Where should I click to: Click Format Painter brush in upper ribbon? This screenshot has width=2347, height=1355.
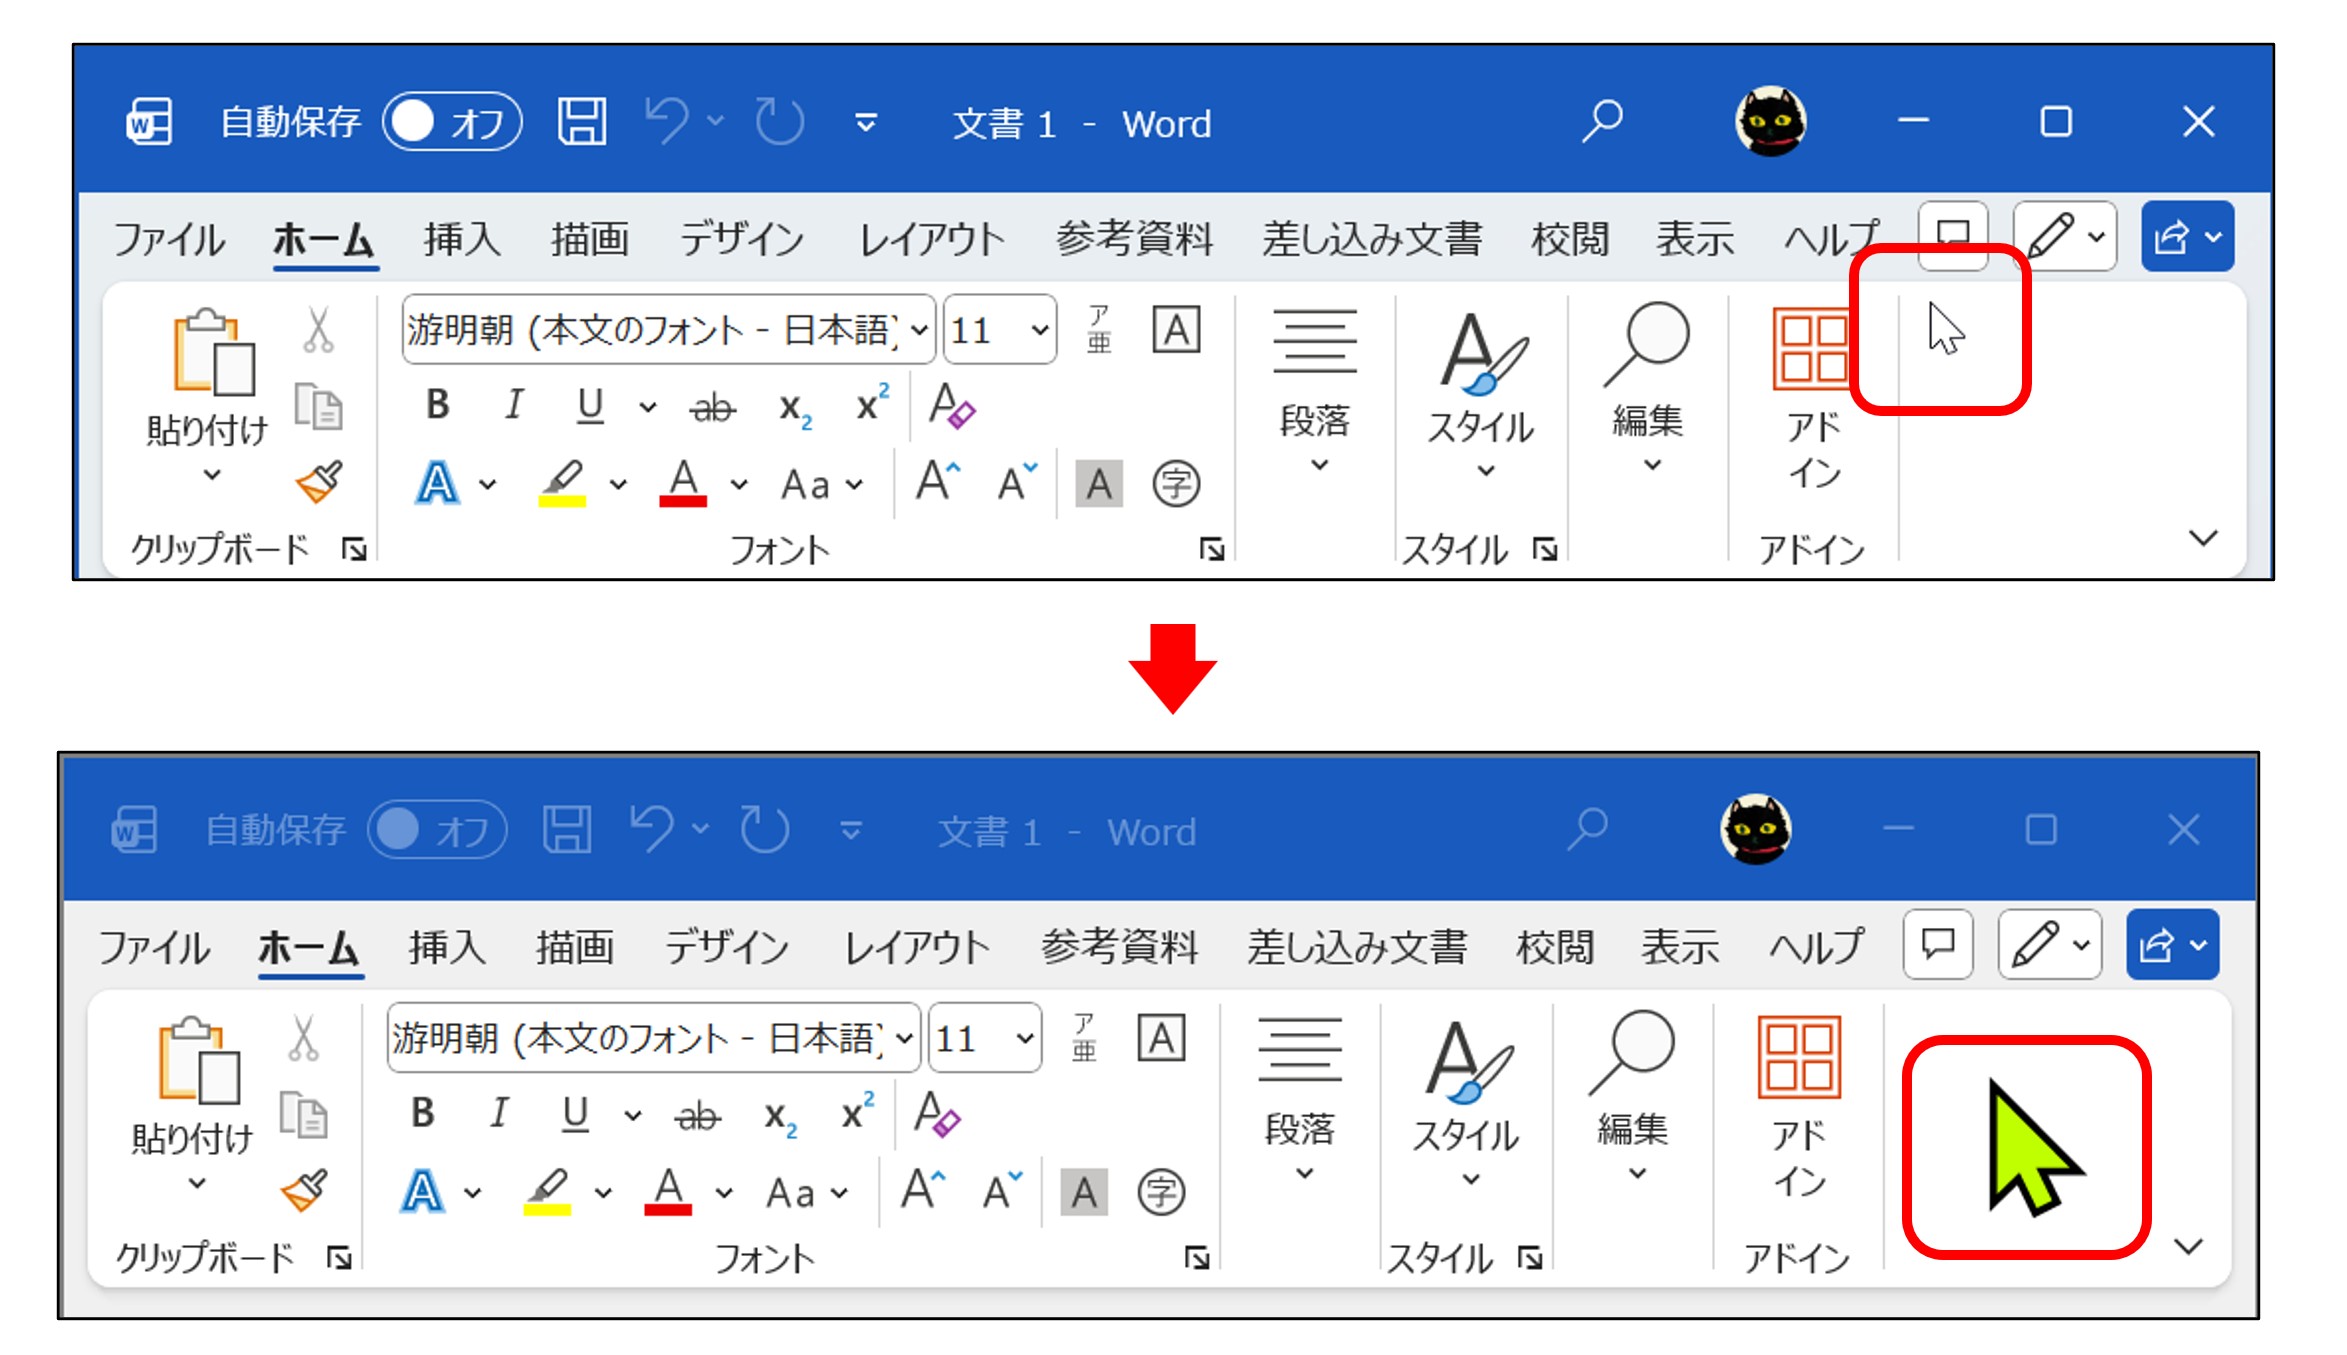pyautogui.click(x=319, y=483)
